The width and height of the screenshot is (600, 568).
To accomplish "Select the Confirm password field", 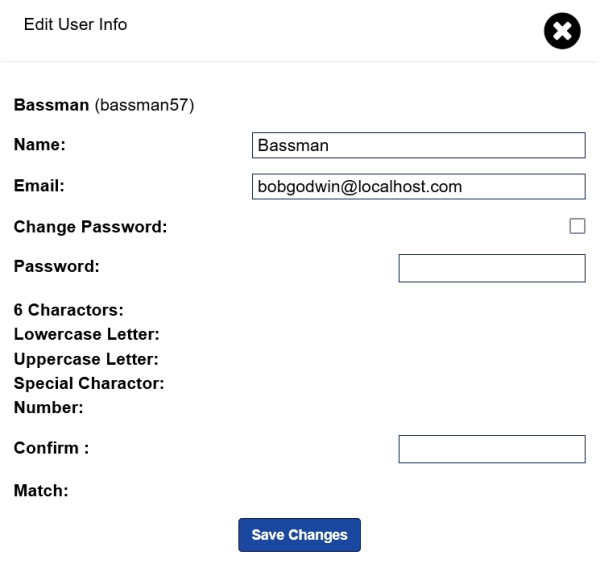I will point(491,450).
